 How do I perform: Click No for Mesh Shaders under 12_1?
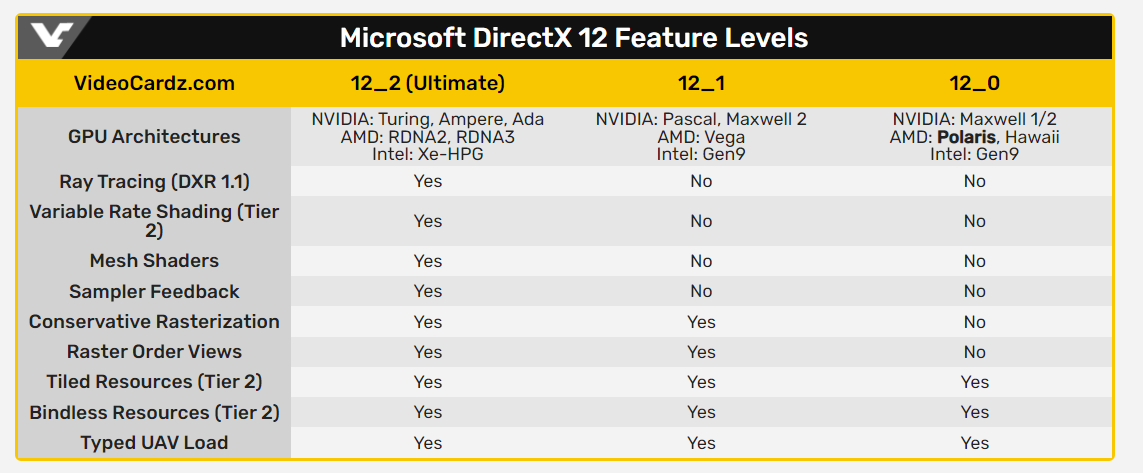(x=701, y=261)
